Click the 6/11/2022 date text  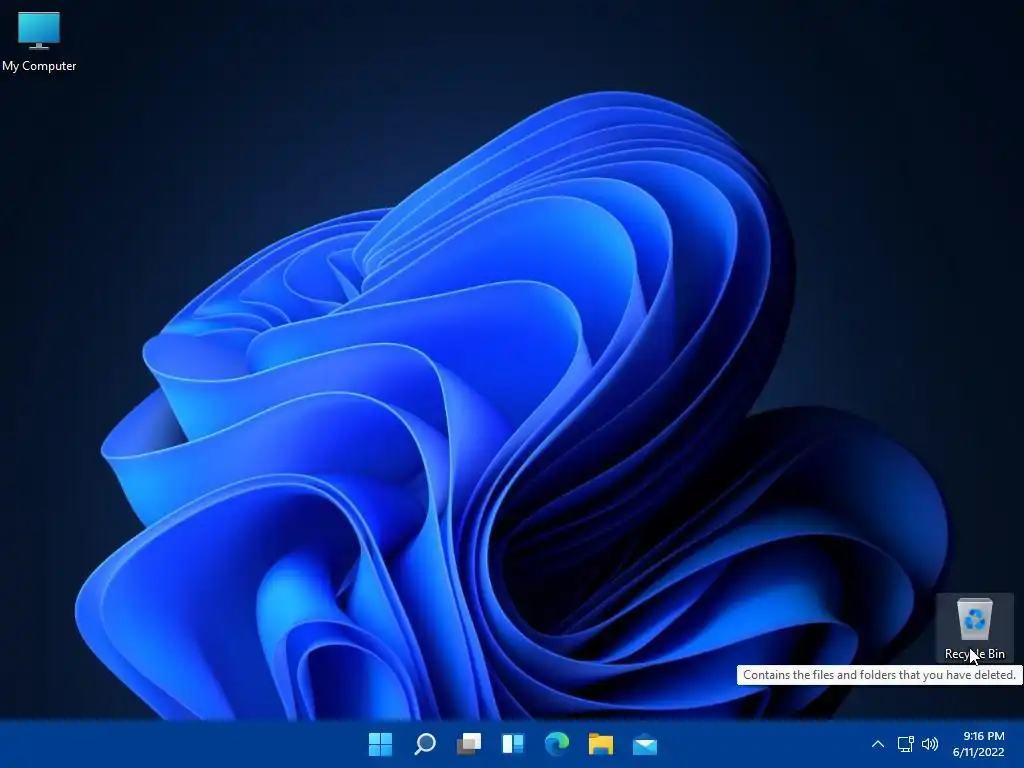click(x=978, y=752)
